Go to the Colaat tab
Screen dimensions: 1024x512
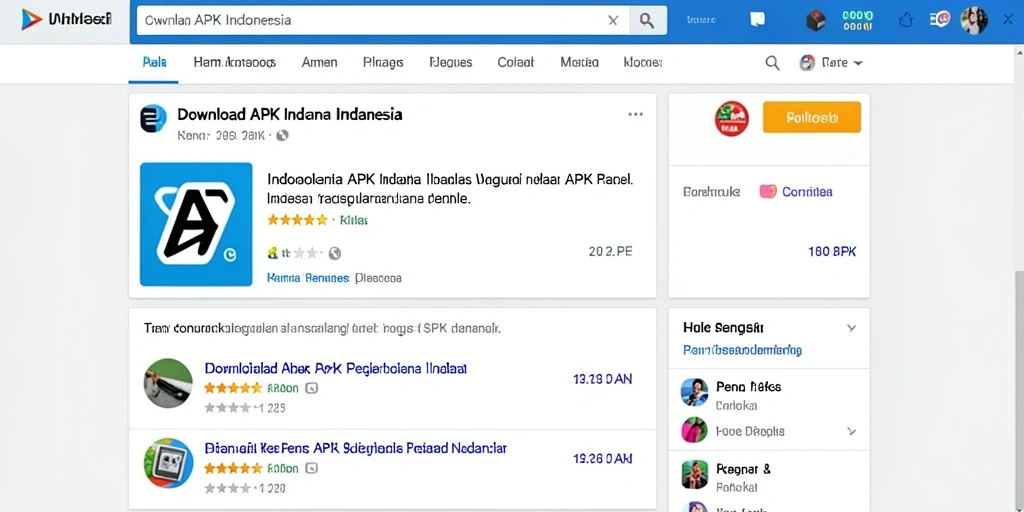coord(516,63)
